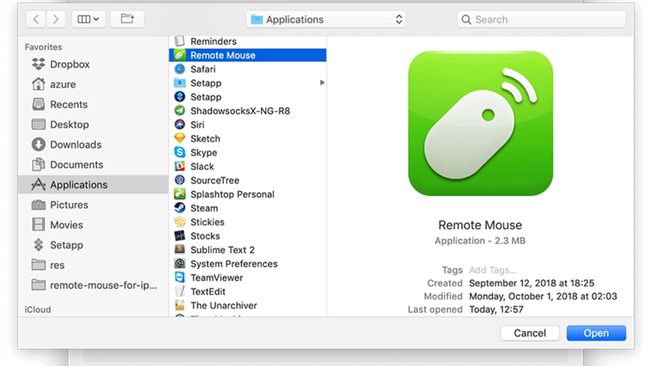Click the large Remote Mouse preview icon
The image size is (652, 366).
click(480, 124)
